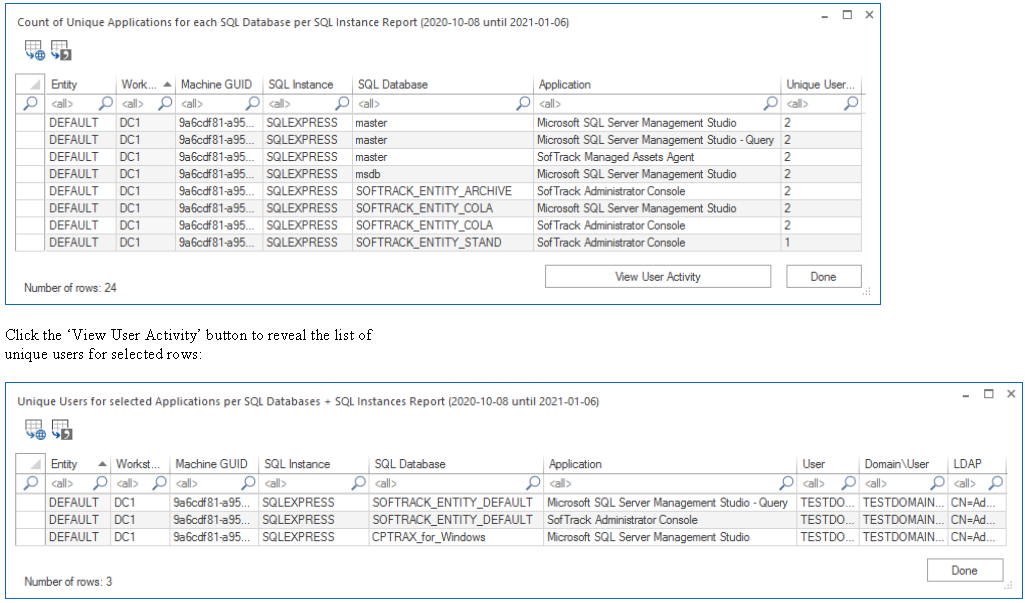
Task: Click Done in Count of Unique Applications report
Action: pos(823,277)
